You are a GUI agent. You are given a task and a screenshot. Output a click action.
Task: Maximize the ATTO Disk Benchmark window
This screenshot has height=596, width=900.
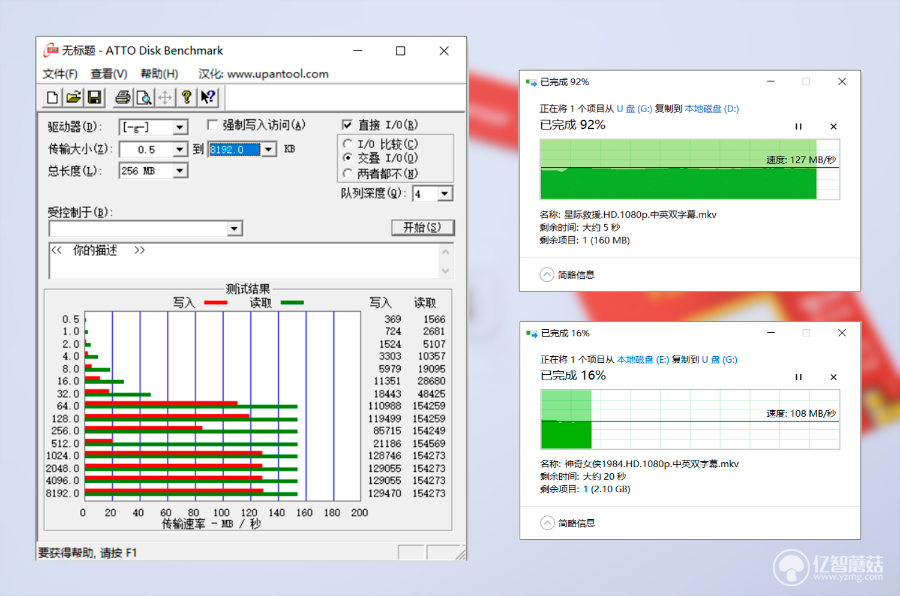point(401,51)
